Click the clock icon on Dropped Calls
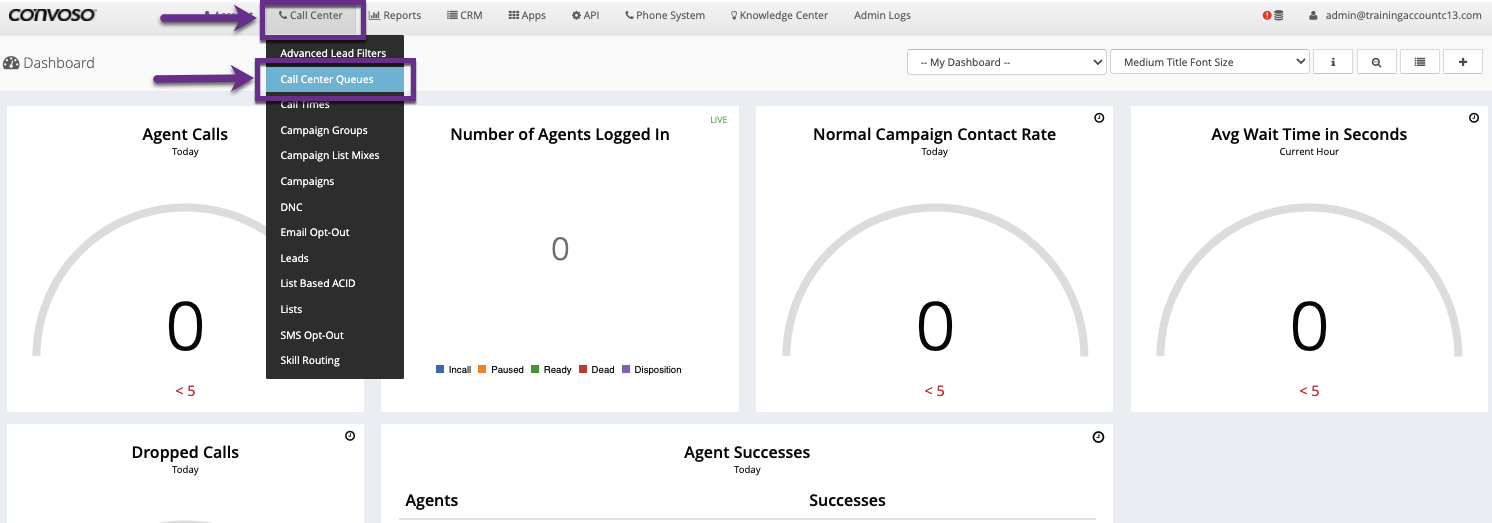 tap(350, 436)
